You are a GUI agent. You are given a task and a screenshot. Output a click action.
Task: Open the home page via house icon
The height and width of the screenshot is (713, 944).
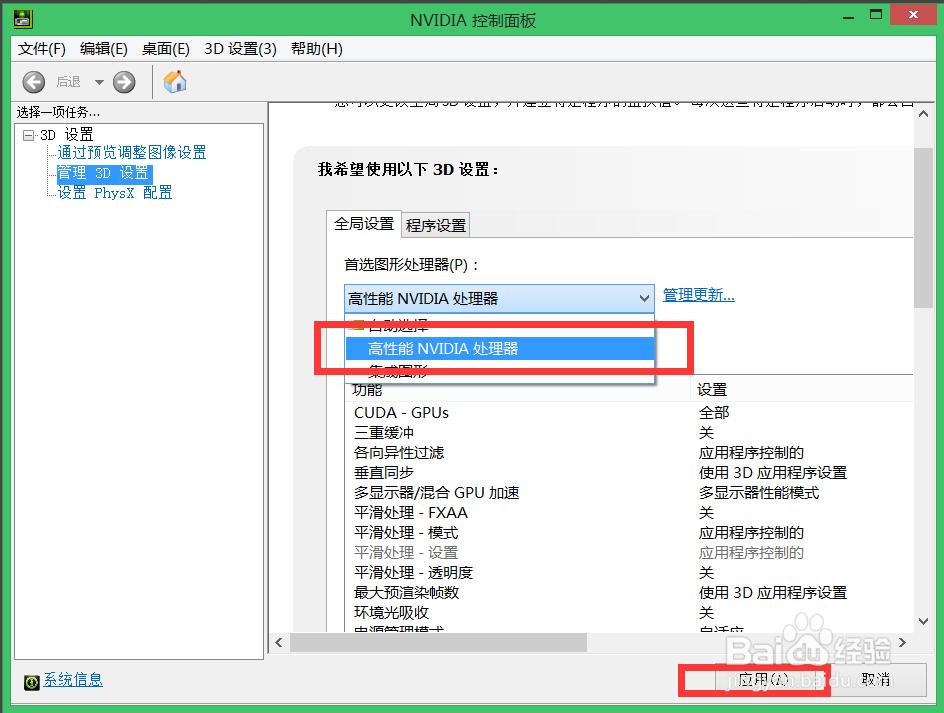pyautogui.click(x=175, y=82)
